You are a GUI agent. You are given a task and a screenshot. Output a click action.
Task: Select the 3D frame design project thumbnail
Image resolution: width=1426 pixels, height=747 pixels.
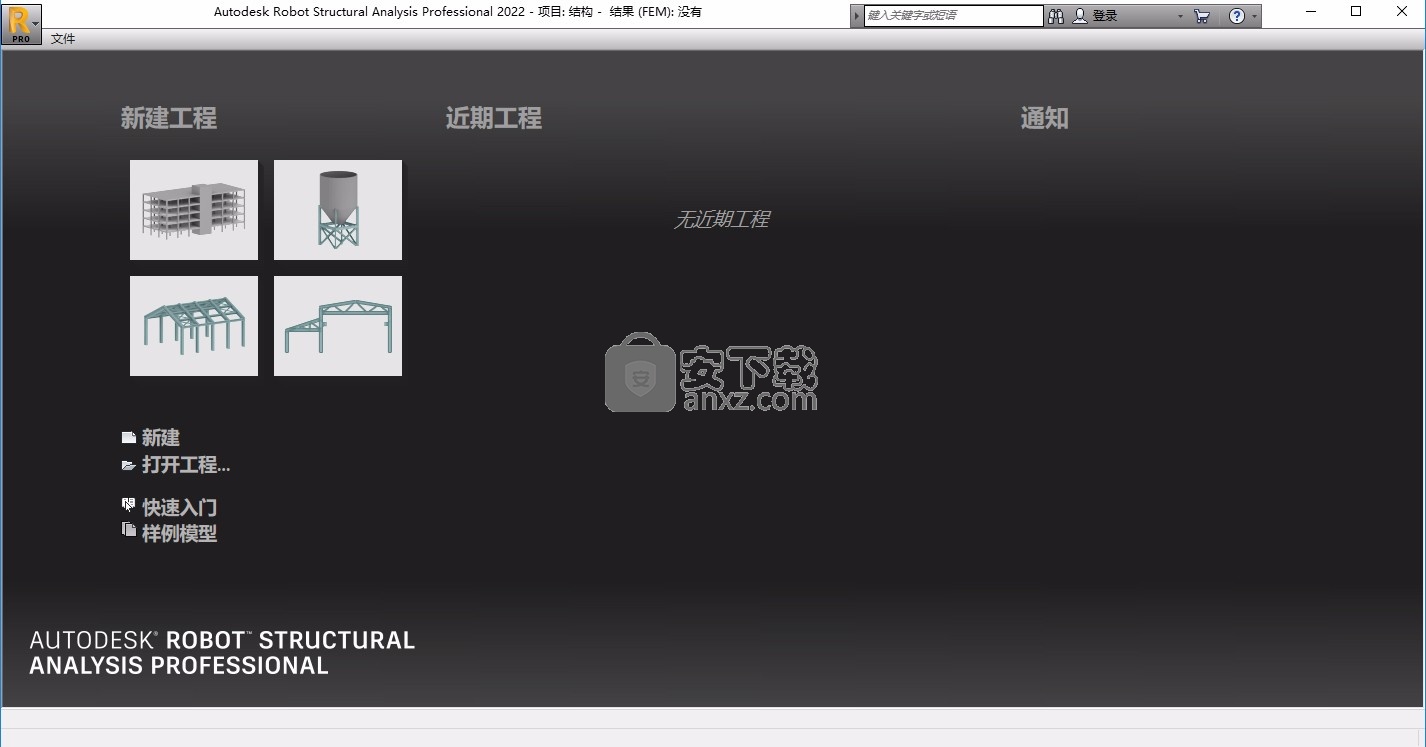pyautogui.click(x=194, y=326)
